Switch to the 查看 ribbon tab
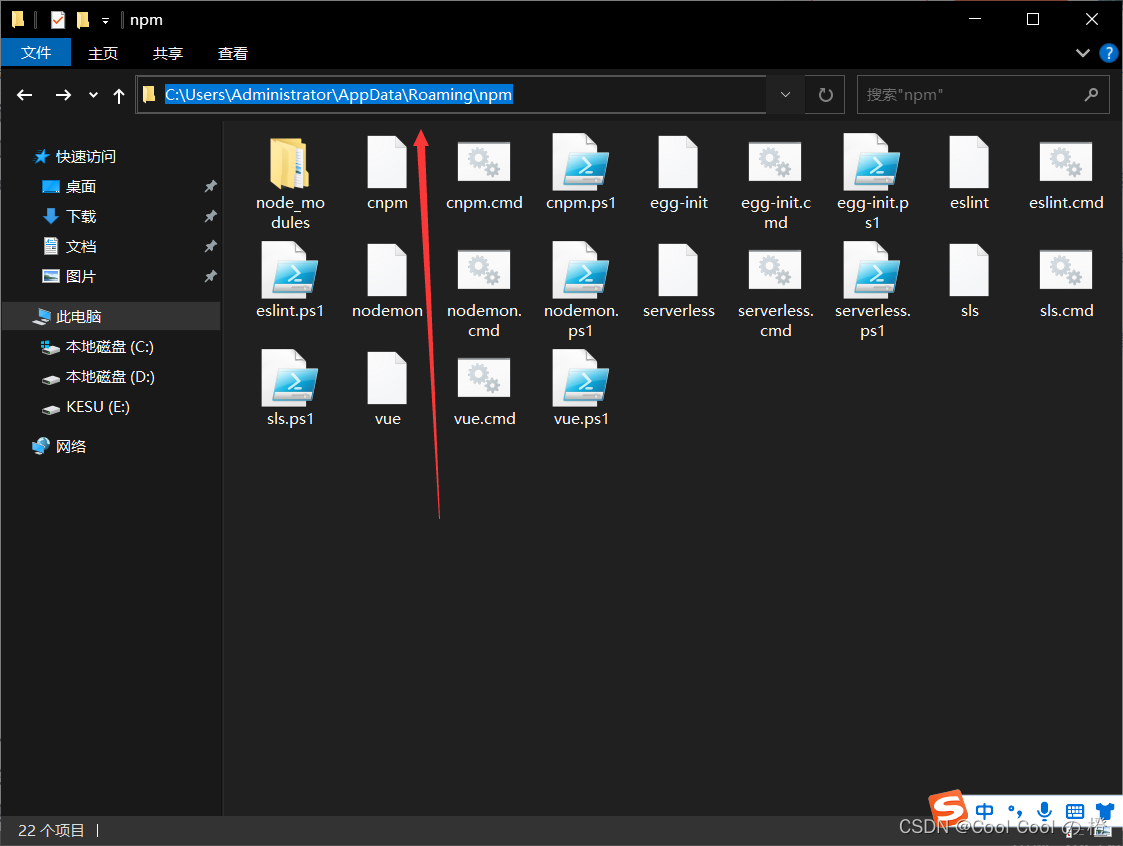1123x846 pixels. (x=233, y=53)
